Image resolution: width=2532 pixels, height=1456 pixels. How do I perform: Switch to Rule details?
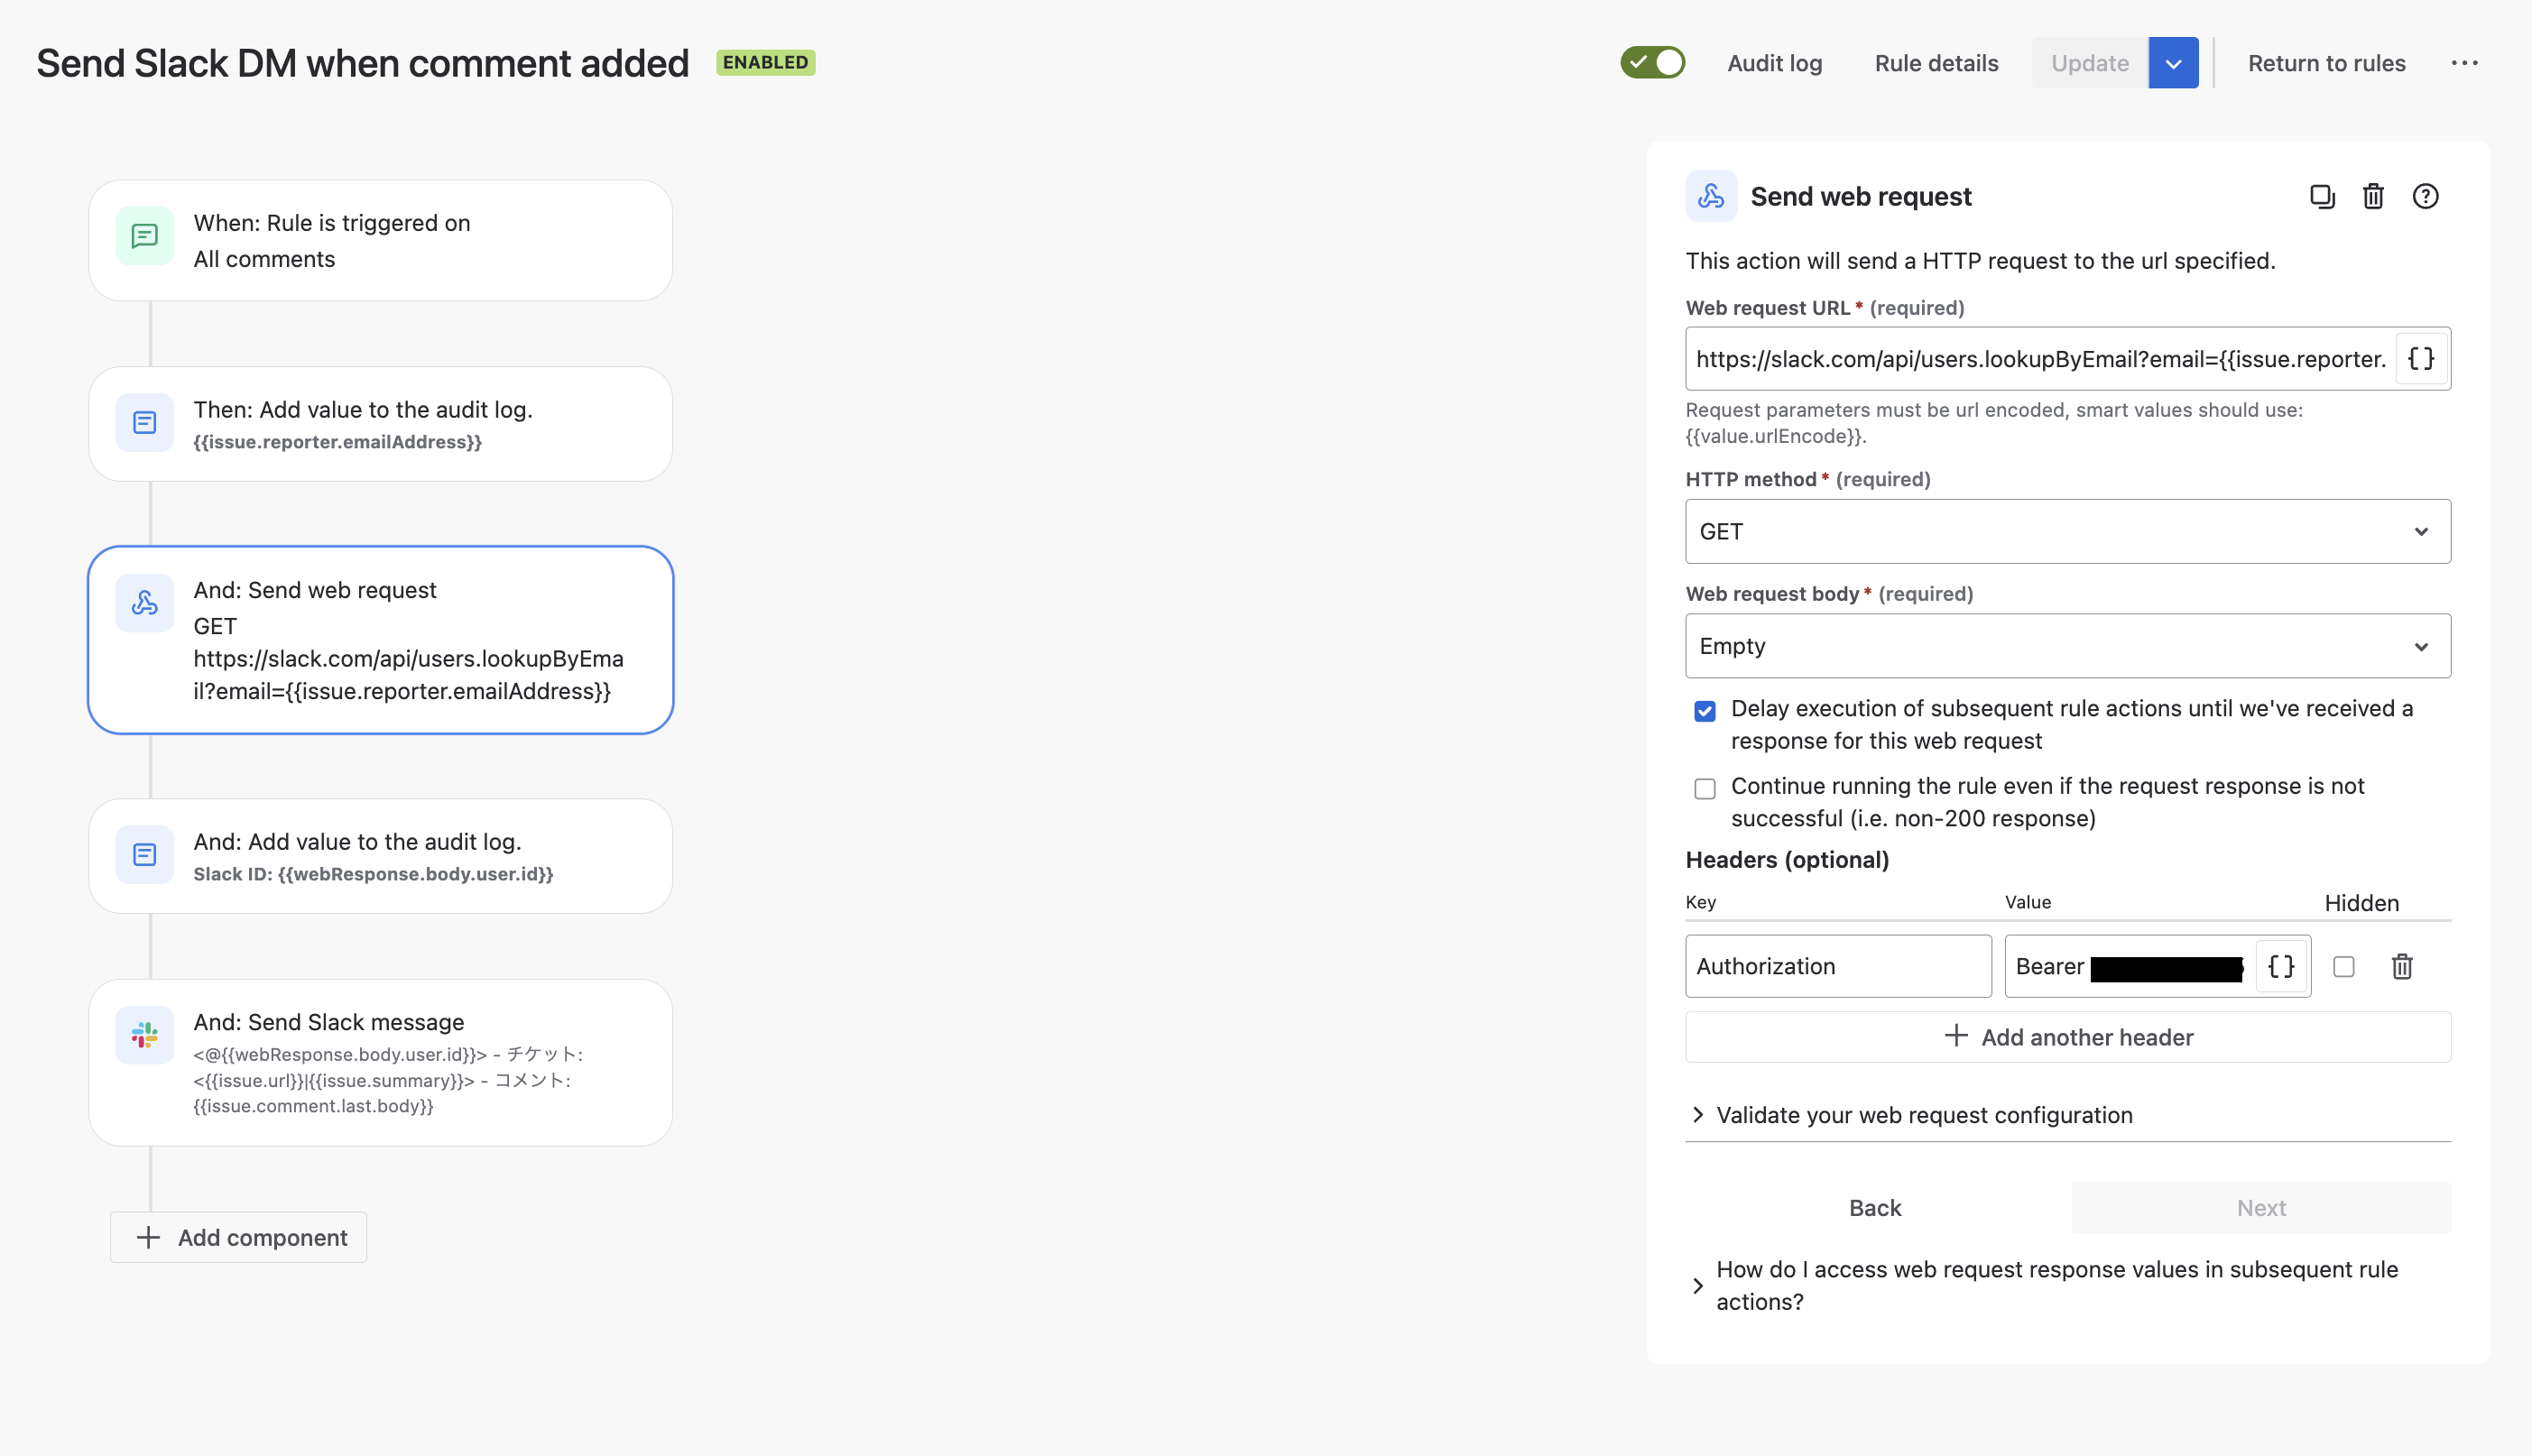(1936, 62)
